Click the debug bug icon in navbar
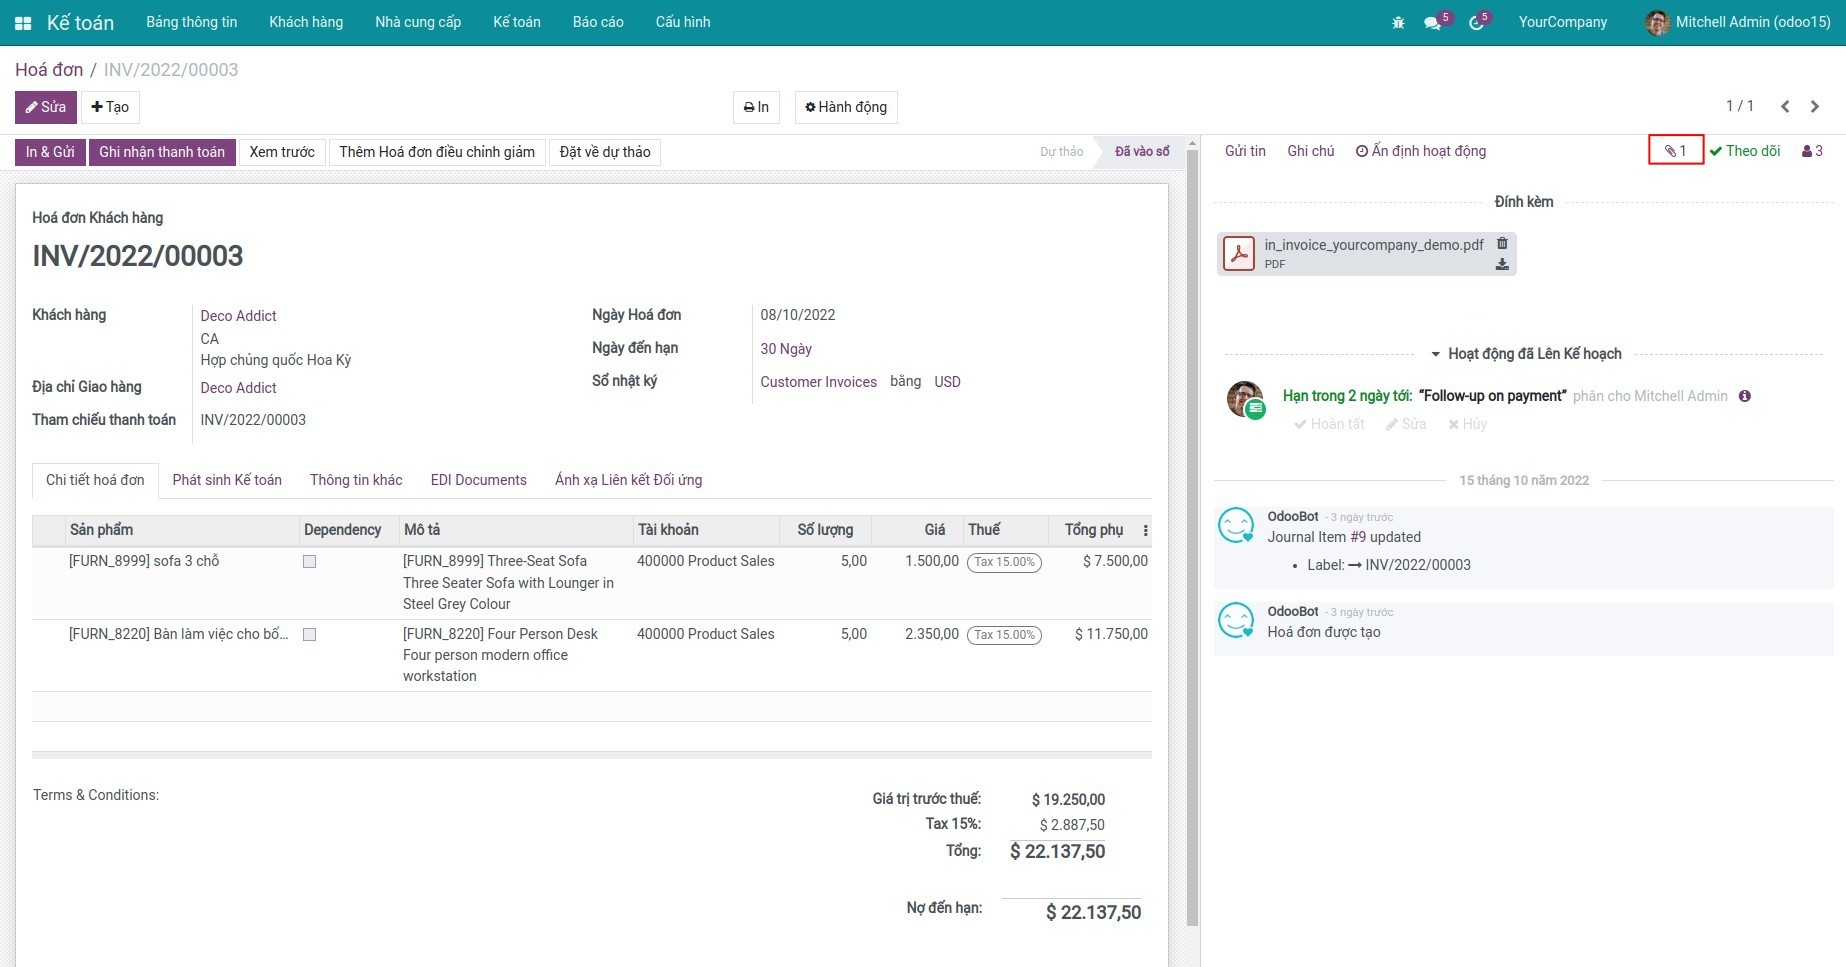 1398,23
